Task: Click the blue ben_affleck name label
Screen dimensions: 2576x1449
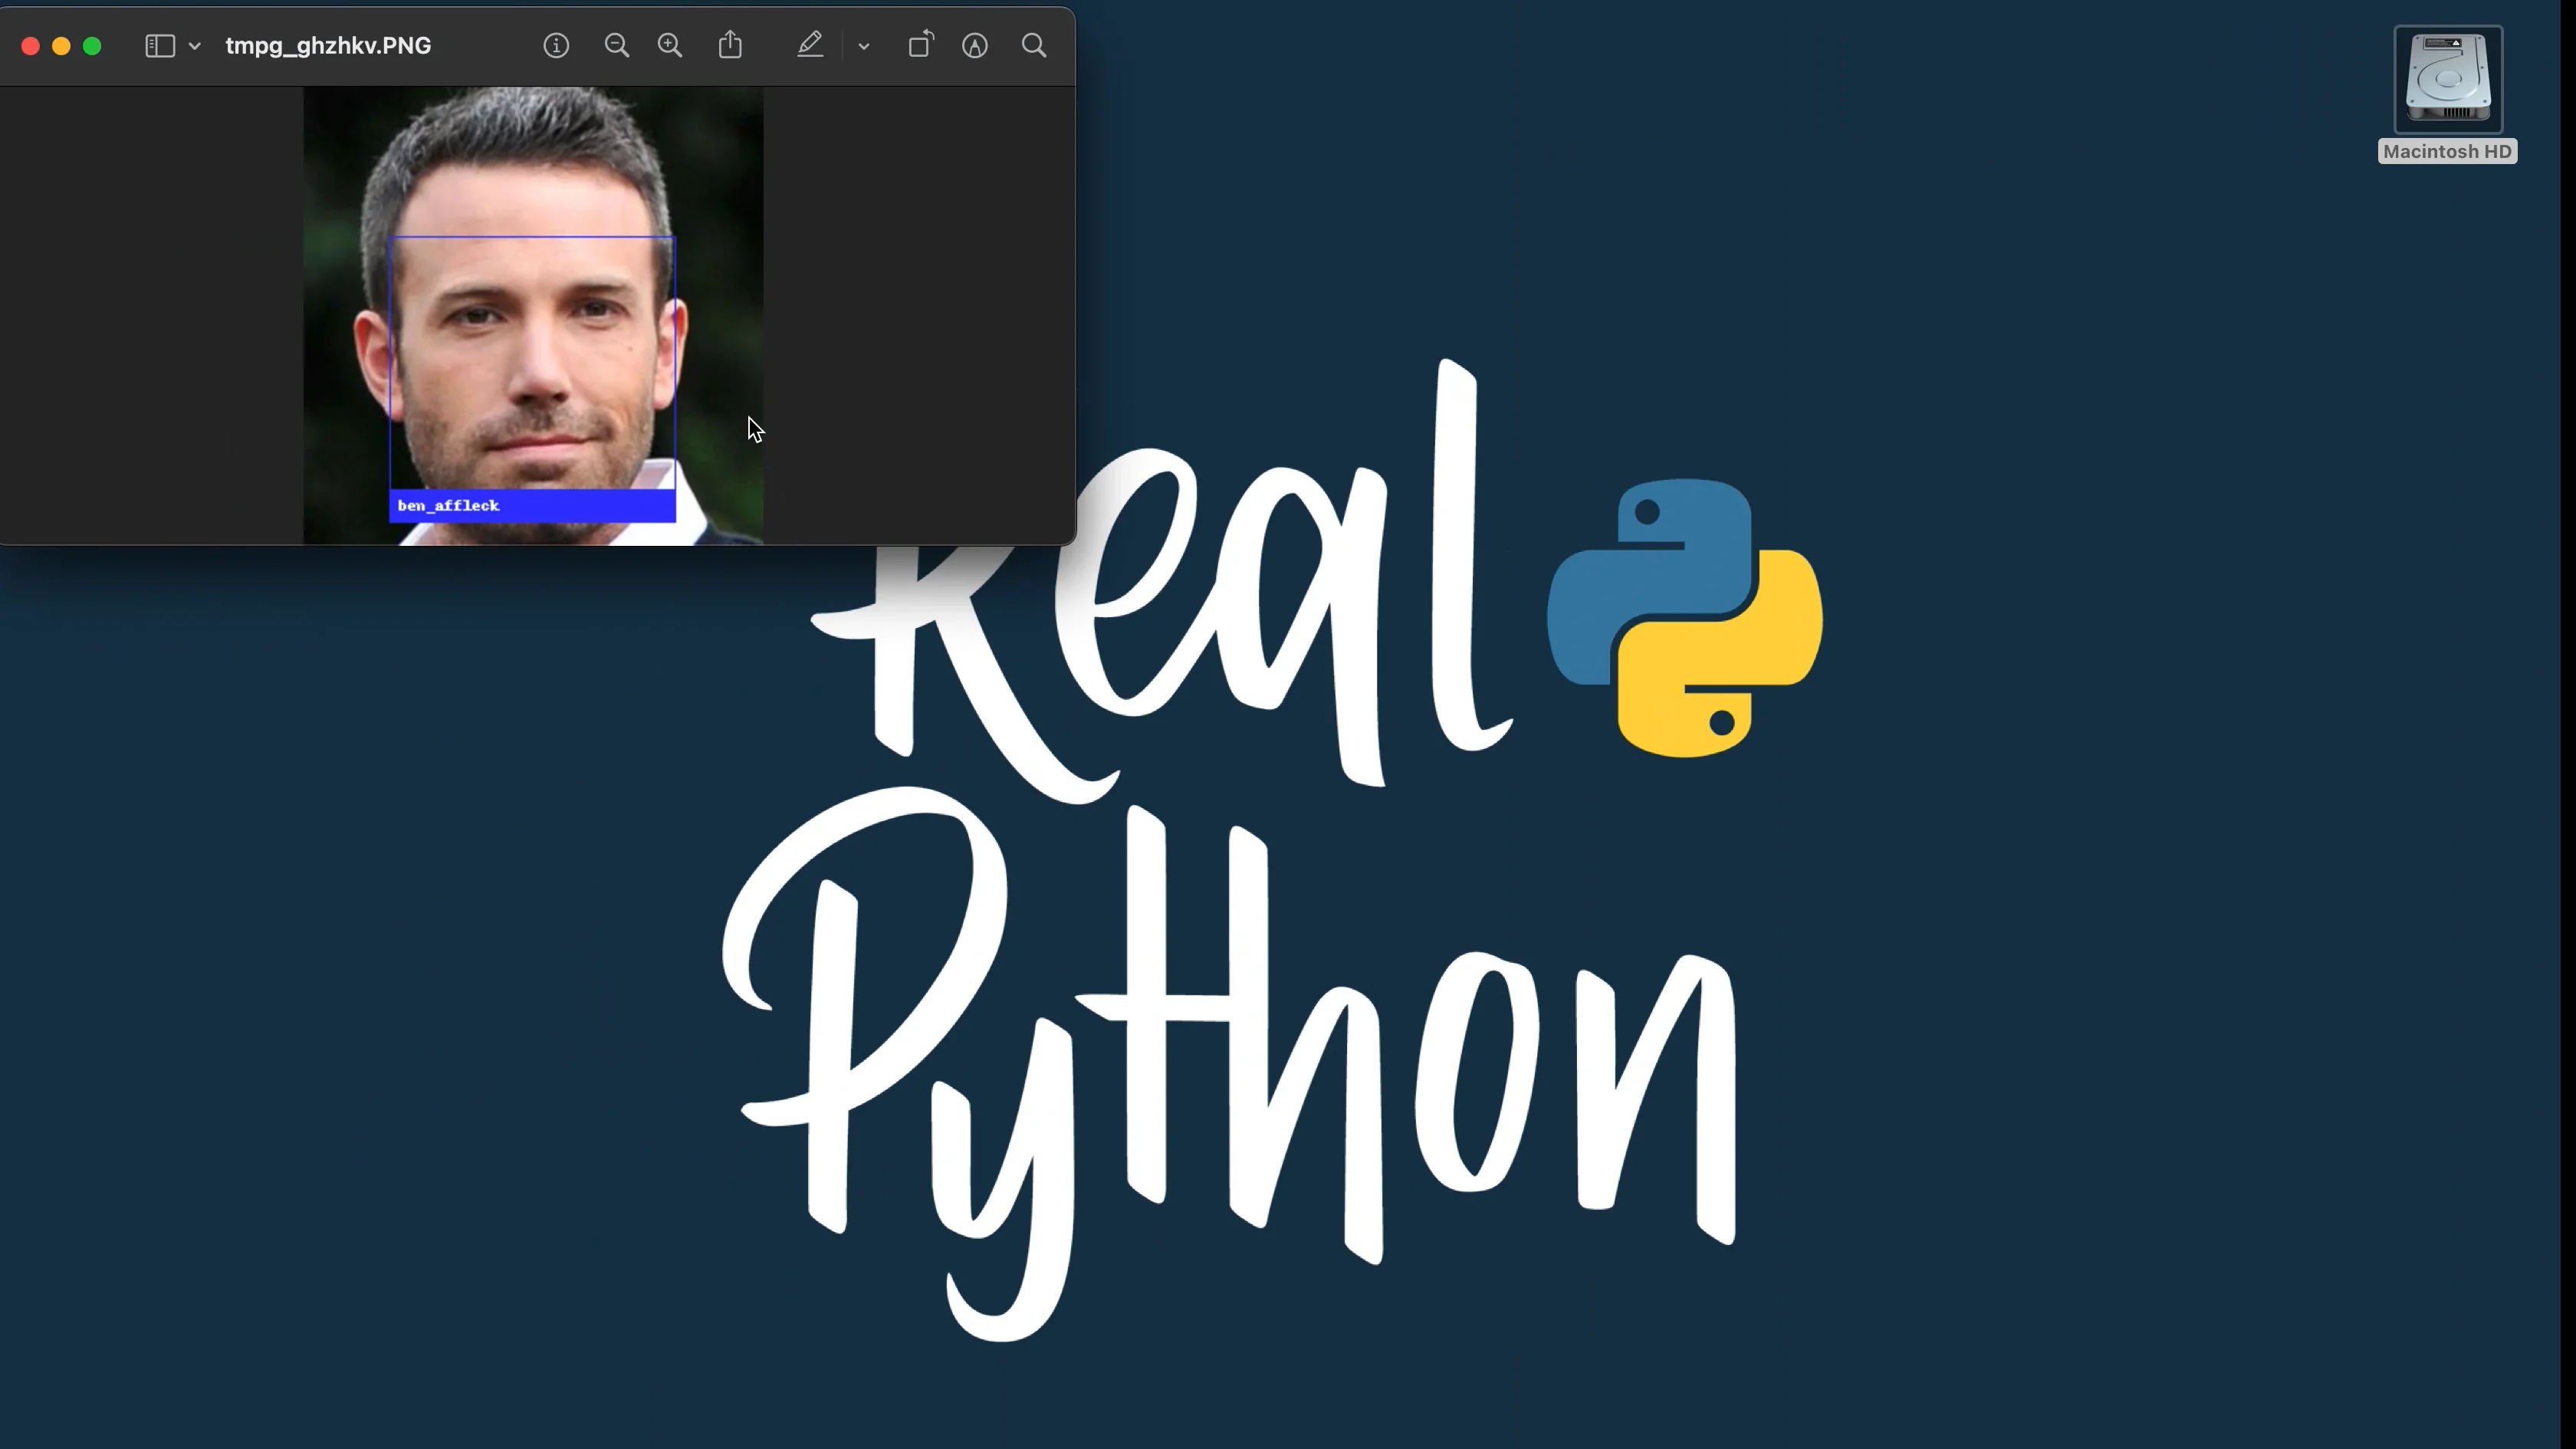Action: point(532,506)
